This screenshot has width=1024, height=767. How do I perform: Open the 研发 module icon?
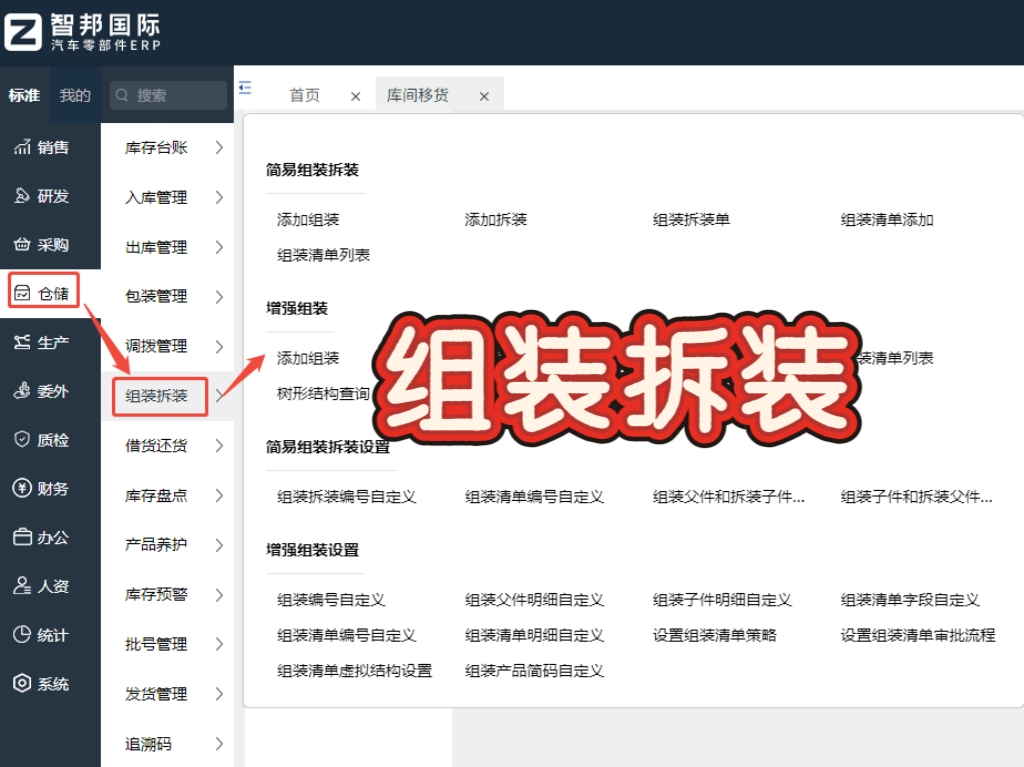(22, 195)
